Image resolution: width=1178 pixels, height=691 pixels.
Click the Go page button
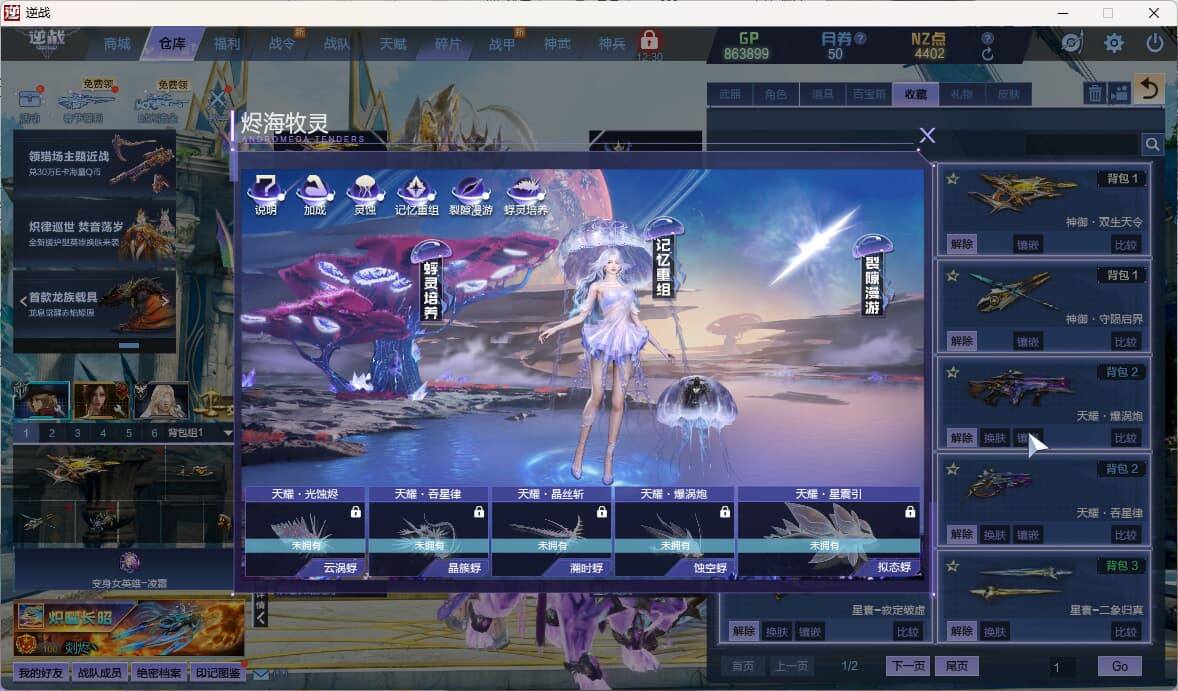(1119, 666)
